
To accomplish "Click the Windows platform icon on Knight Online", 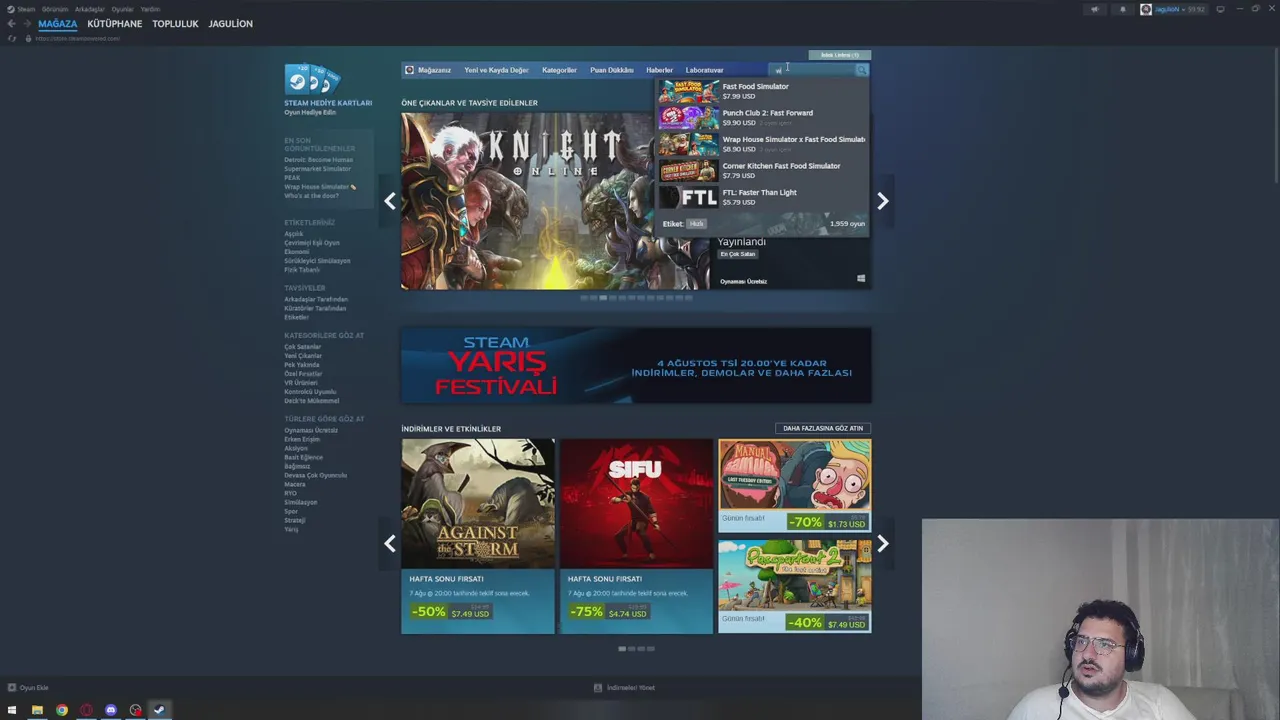I will (x=861, y=279).
